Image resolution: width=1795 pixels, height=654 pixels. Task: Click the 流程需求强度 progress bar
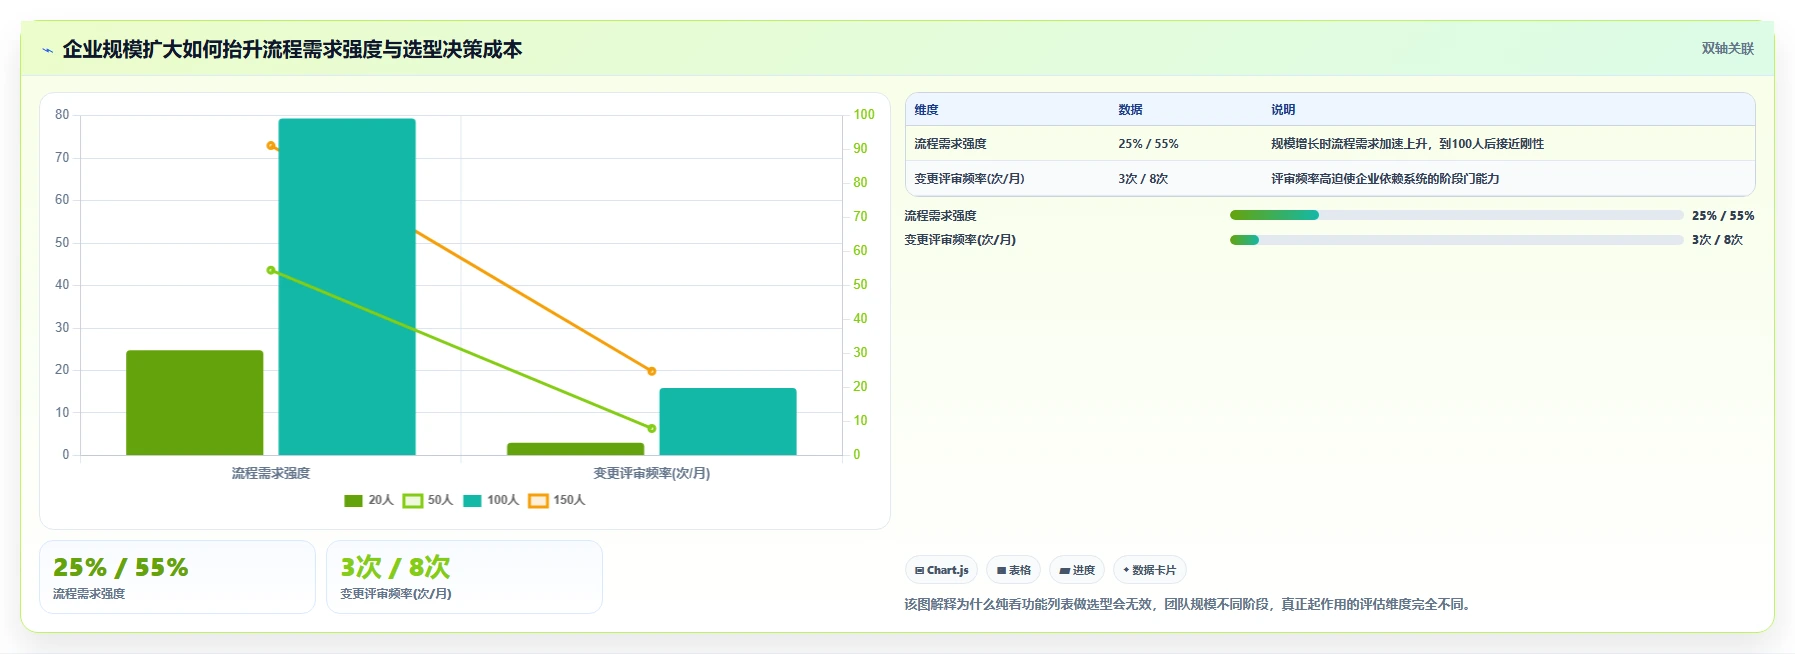tap(1456, 215)
